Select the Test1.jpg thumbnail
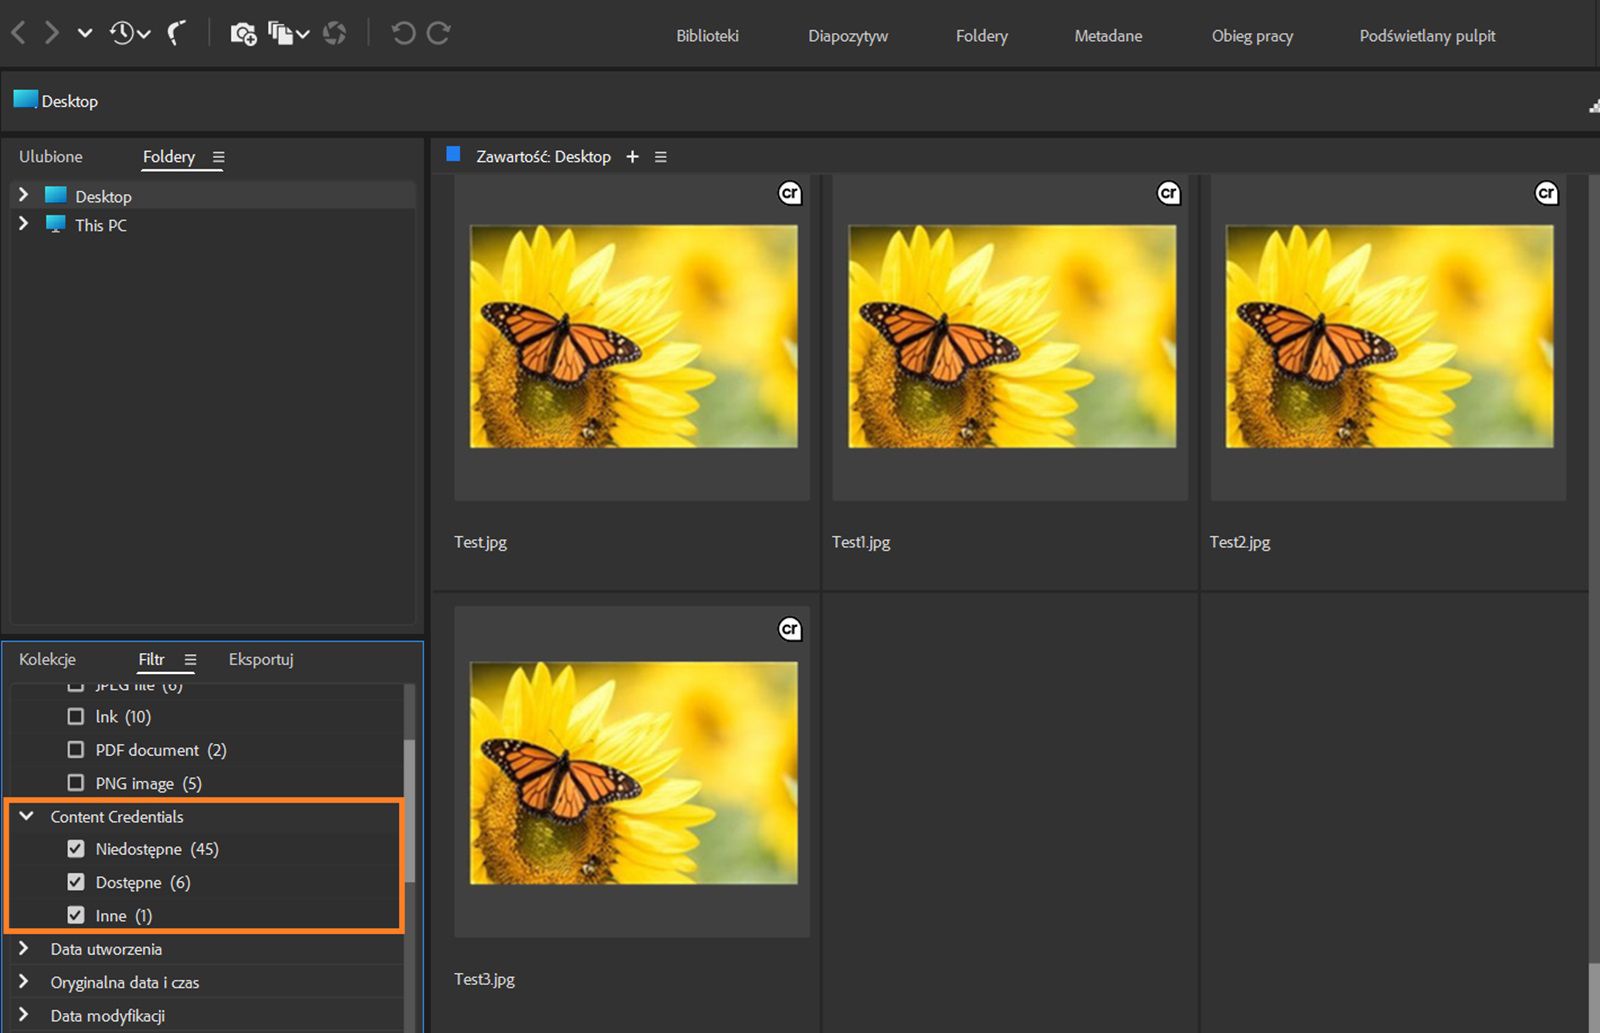1600x1033 pixels. (1012, 337)
